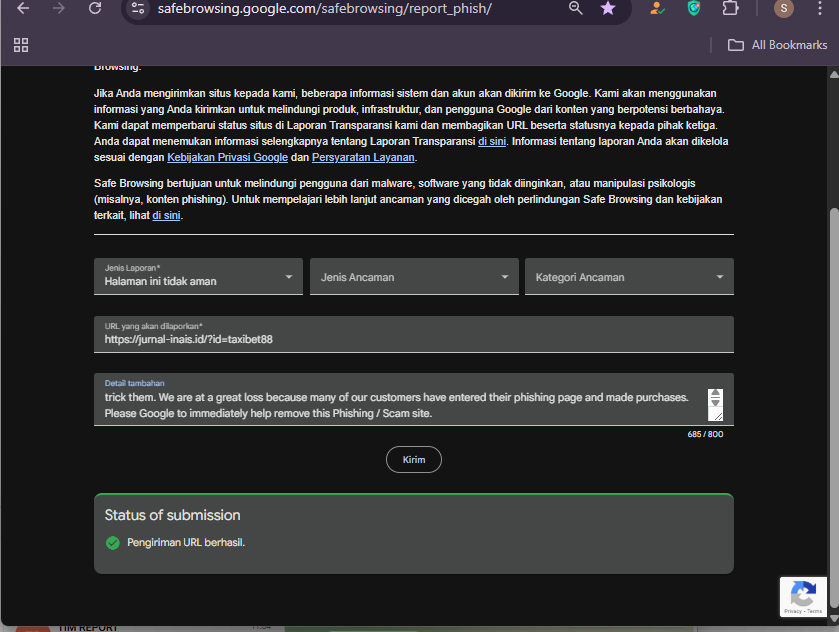Click the 'Pengiriman URL berhasil.' status text
The image size is (839, 632).
click(x=186, y=543)
